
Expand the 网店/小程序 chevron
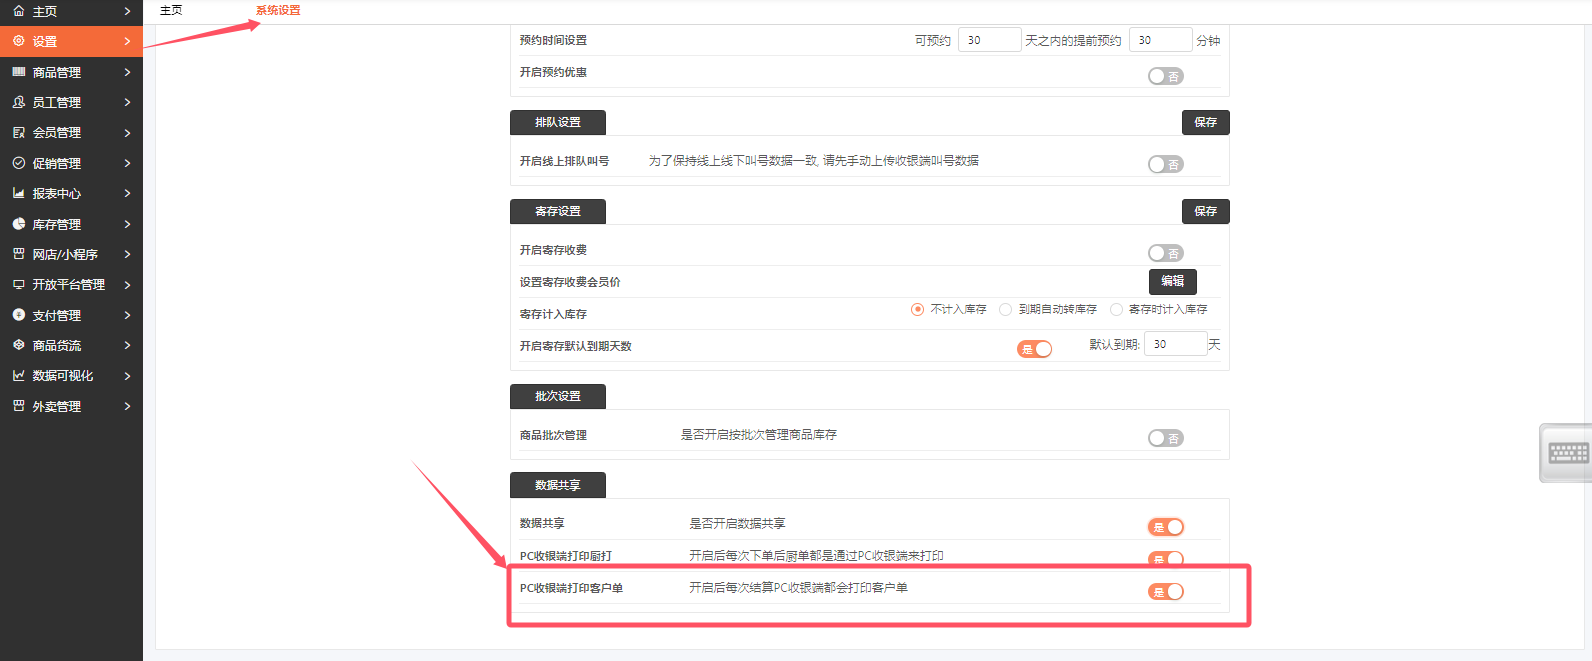(x=127, y=255)
